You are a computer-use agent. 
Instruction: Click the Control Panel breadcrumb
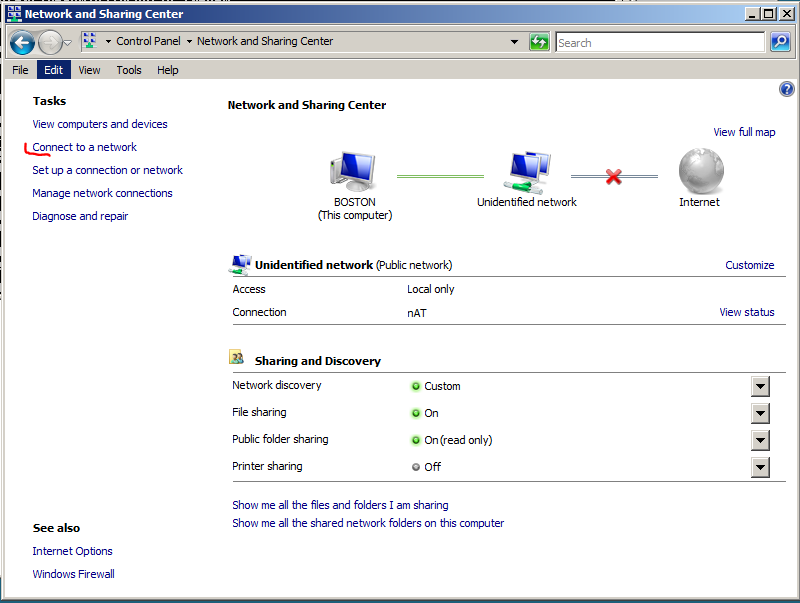148,41
